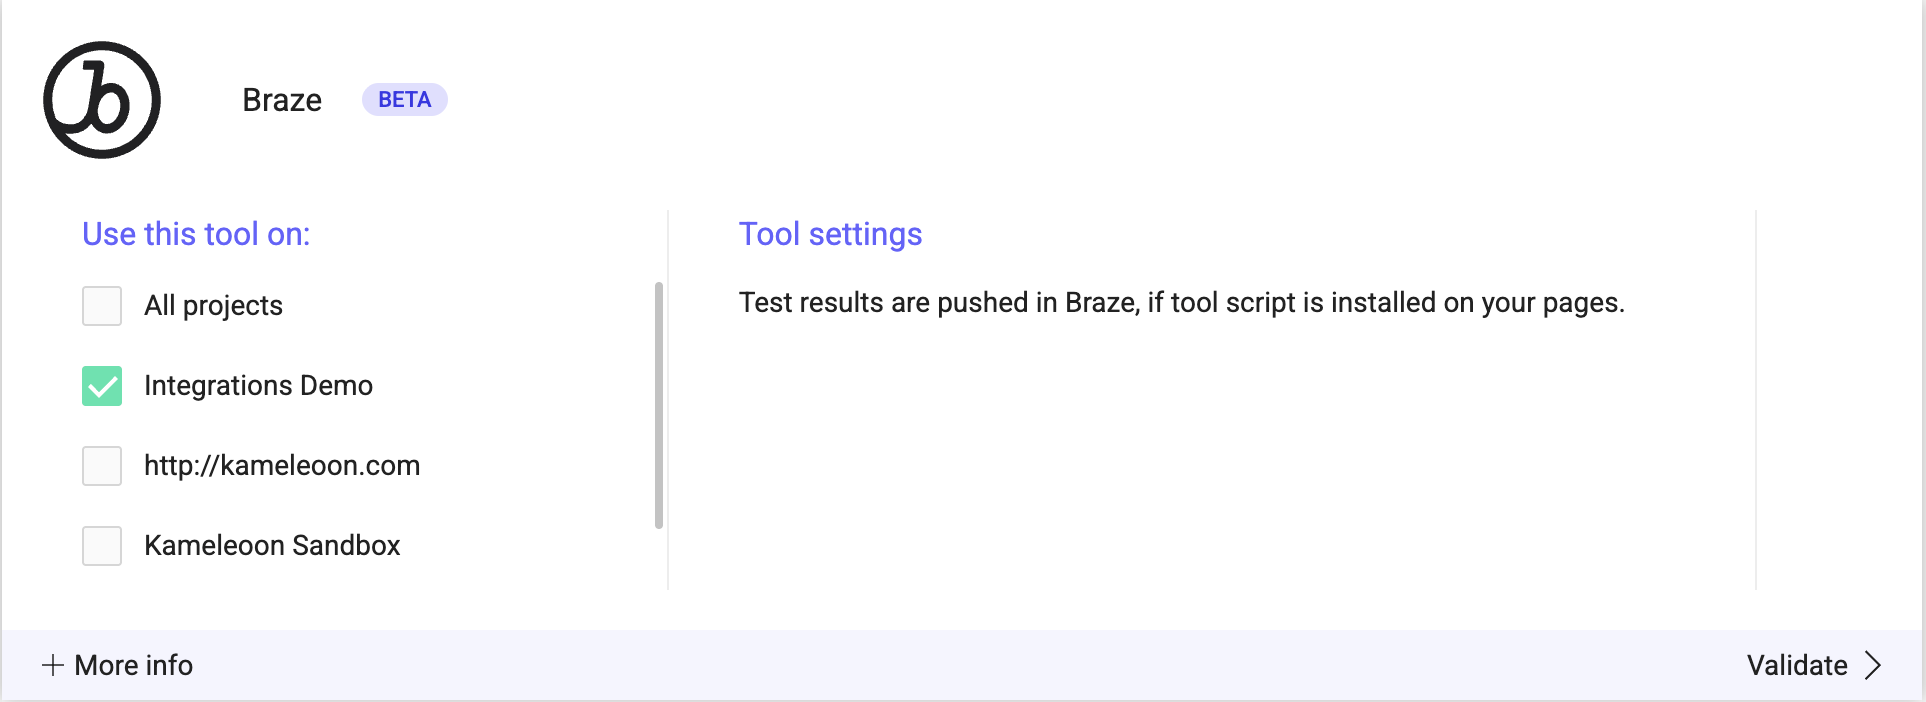This screenshot has width=1926, height=702.
Task: Enable the All projects checkbox
Action: point(101,306)
